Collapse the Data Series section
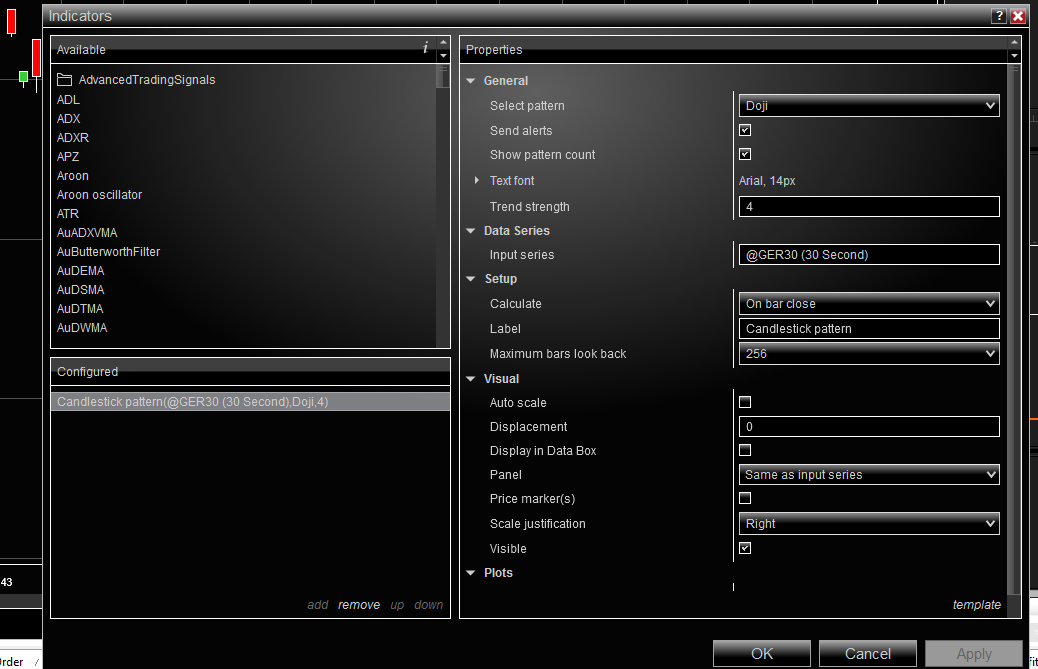This screenshot has width=1038, height=669. pos(471,231)
